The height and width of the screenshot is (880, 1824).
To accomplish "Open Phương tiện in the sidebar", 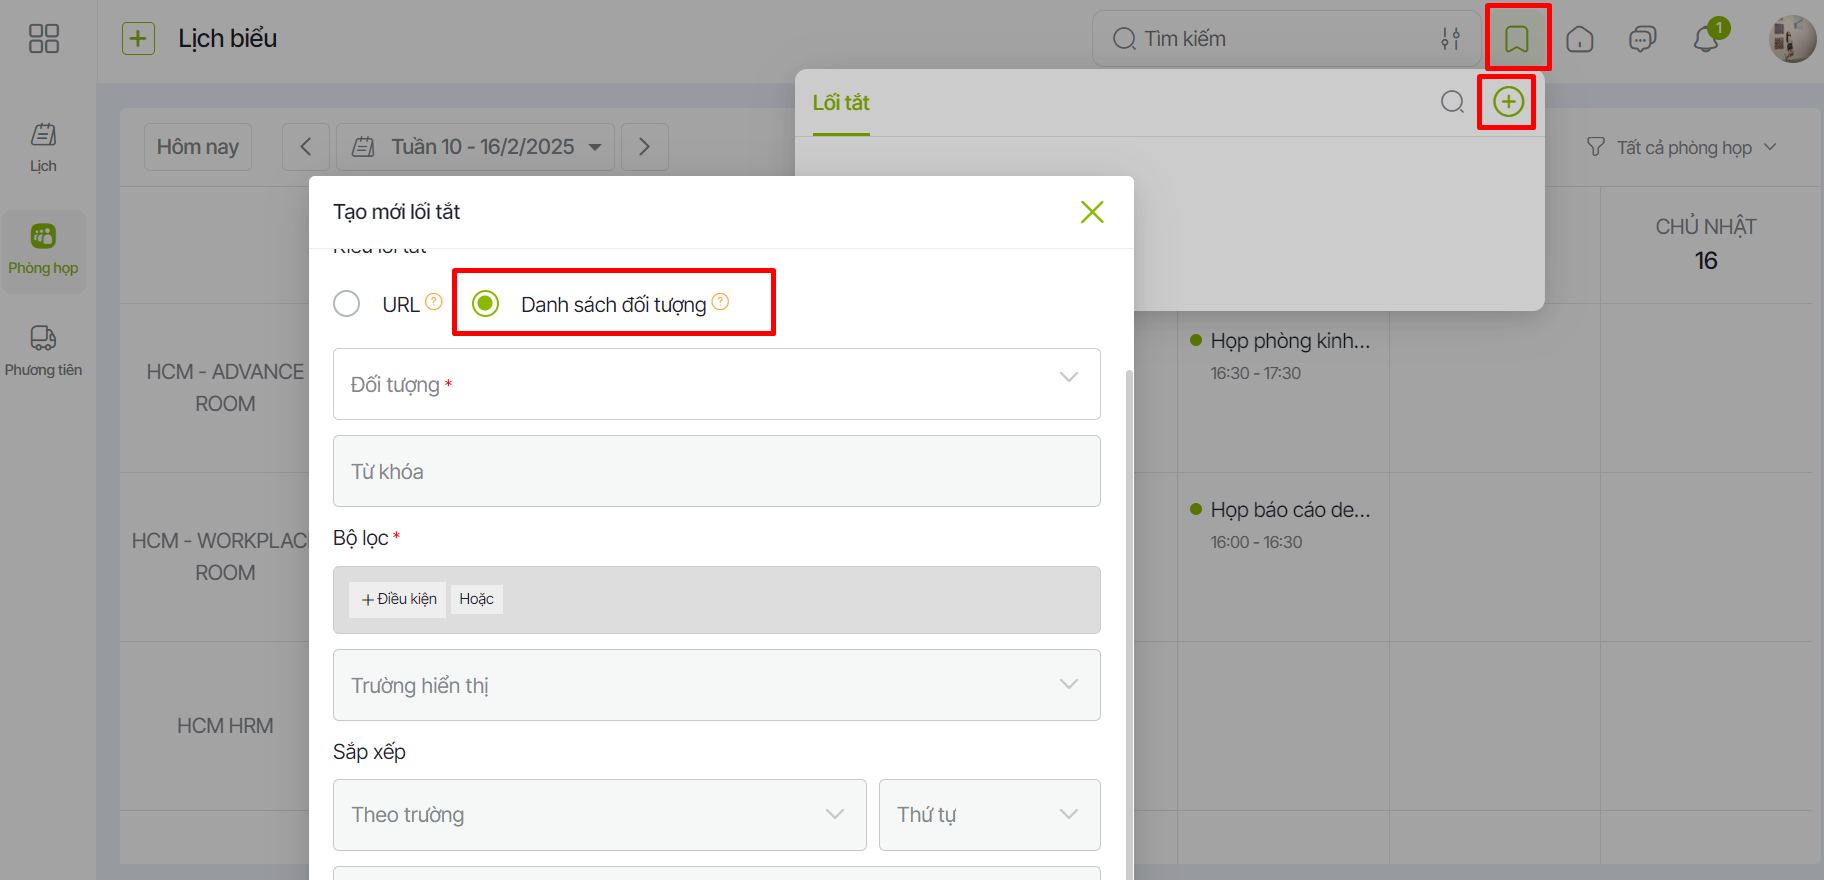I will (43, 350).
